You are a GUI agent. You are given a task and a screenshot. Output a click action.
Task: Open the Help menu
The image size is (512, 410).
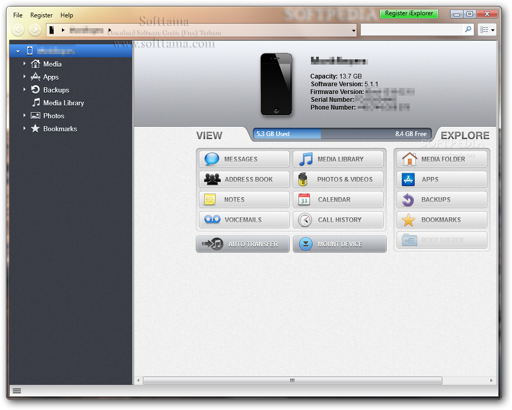coord(67,15)
